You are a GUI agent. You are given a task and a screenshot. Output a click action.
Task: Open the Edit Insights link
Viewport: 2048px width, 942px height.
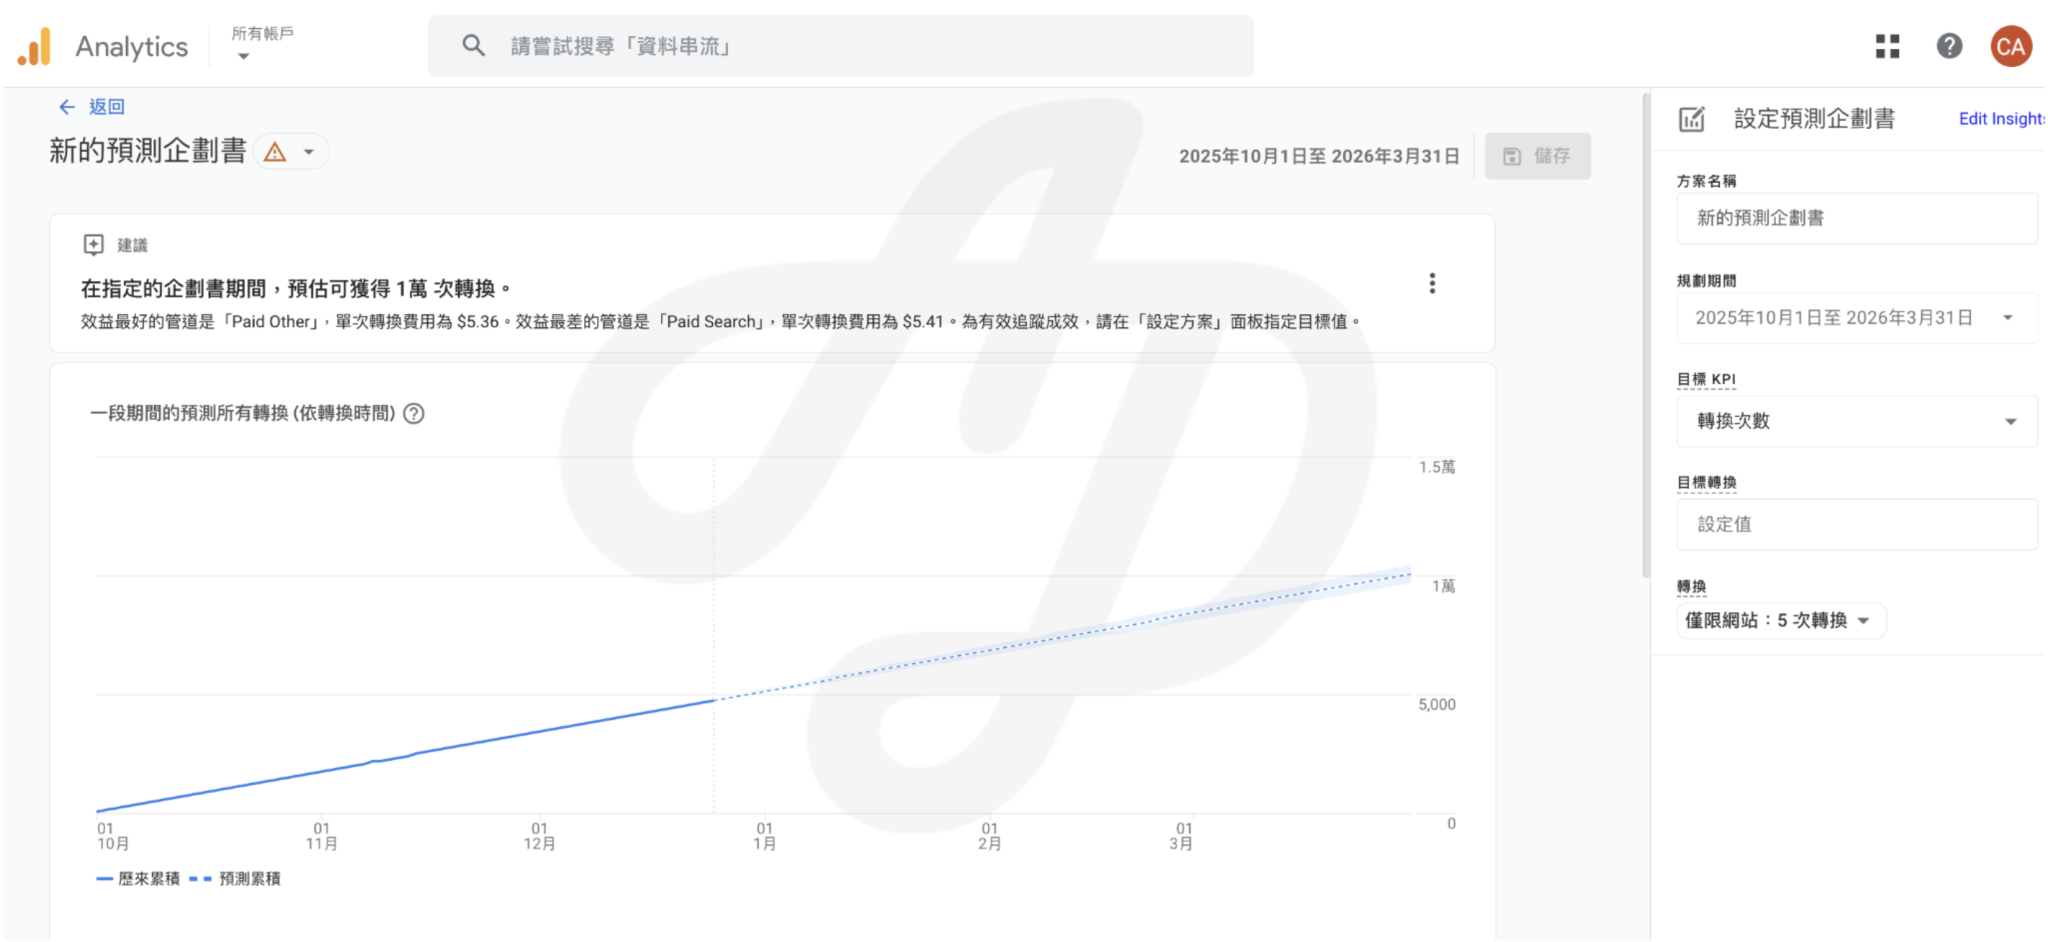(2000, 119)
